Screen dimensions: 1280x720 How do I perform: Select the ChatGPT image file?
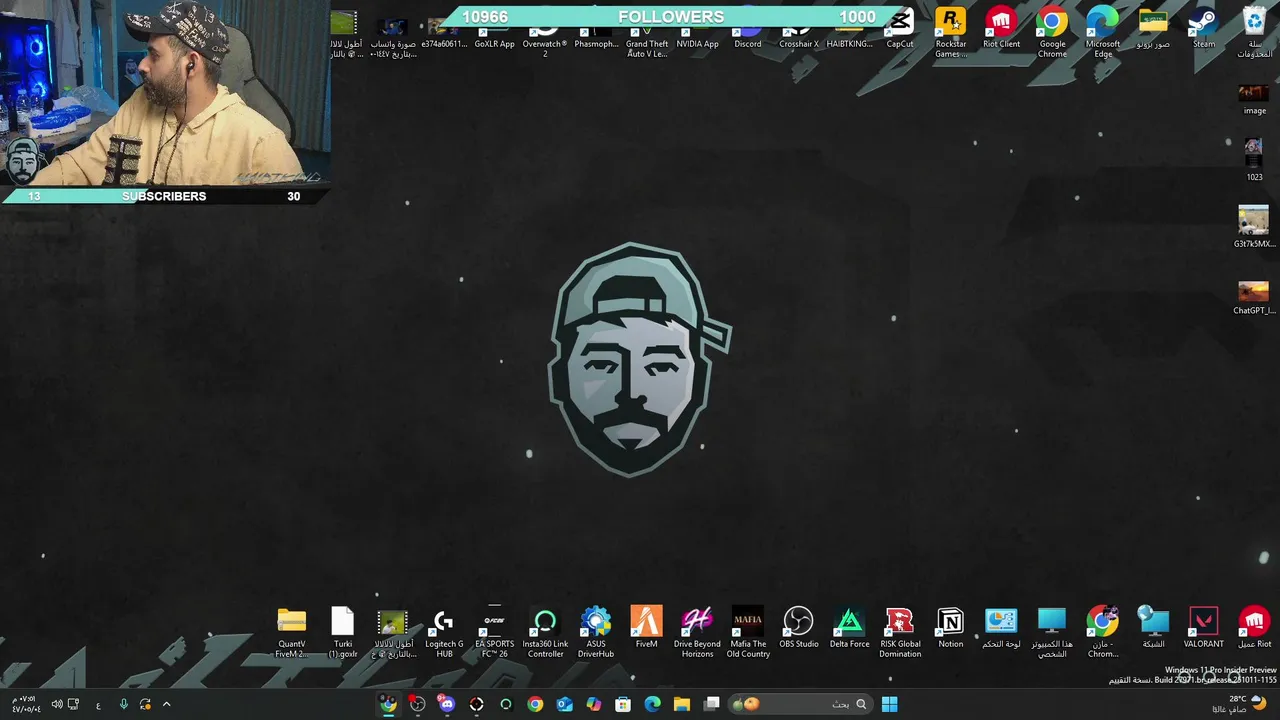click(1253, 297)
